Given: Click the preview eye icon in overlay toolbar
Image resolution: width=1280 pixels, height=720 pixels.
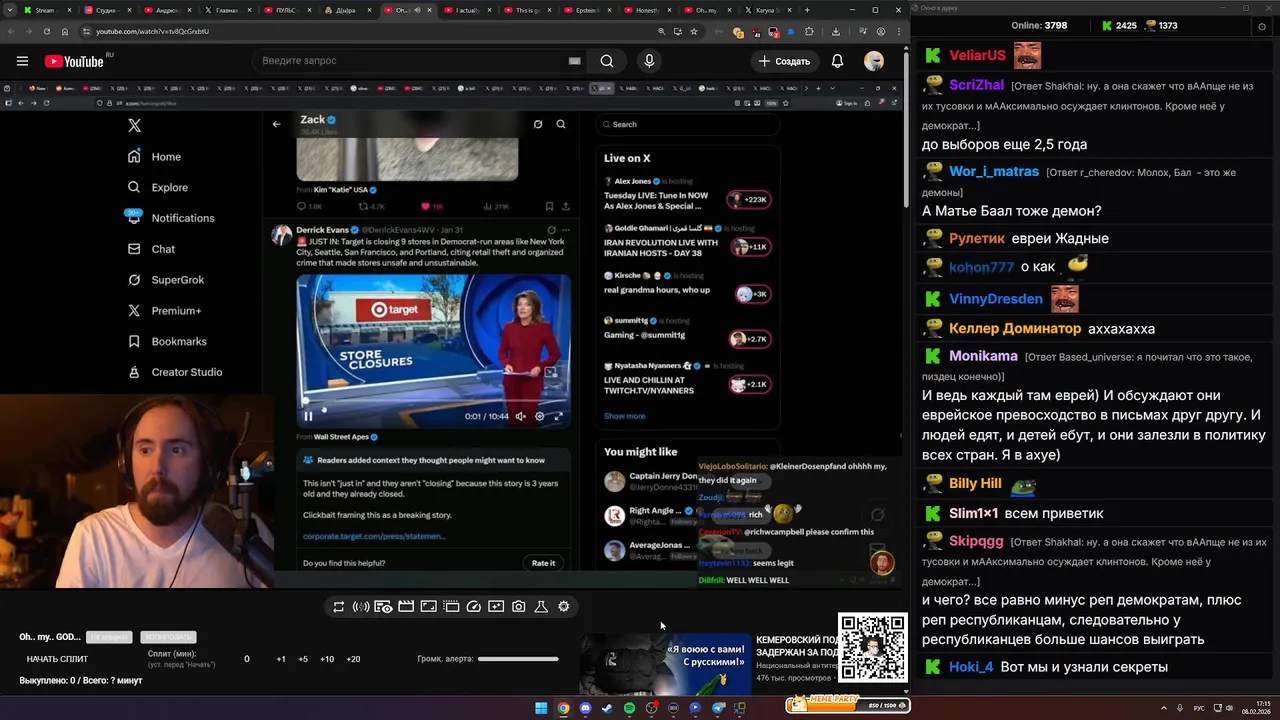Looking at the screenshot, I should tap(383, 607).
